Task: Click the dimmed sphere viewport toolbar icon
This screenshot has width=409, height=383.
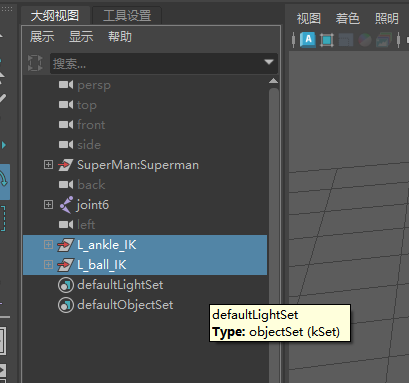Action: click(x=365, y=40)
